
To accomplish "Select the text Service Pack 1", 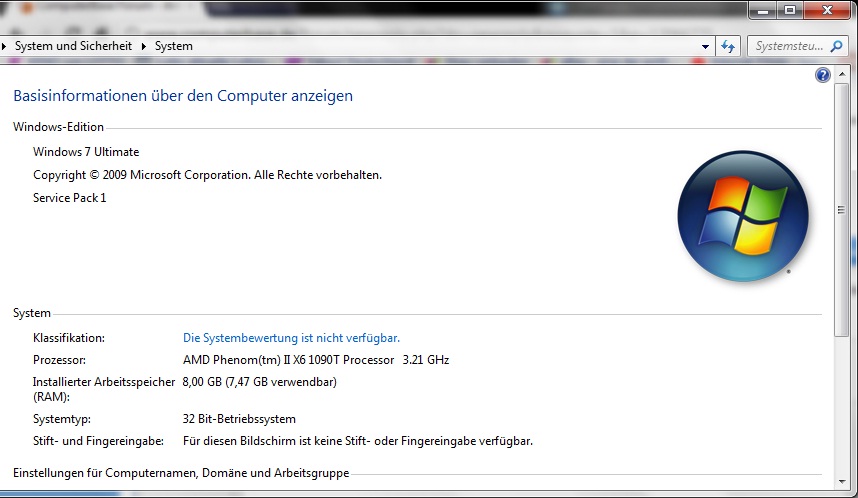I will coord(69,198).
